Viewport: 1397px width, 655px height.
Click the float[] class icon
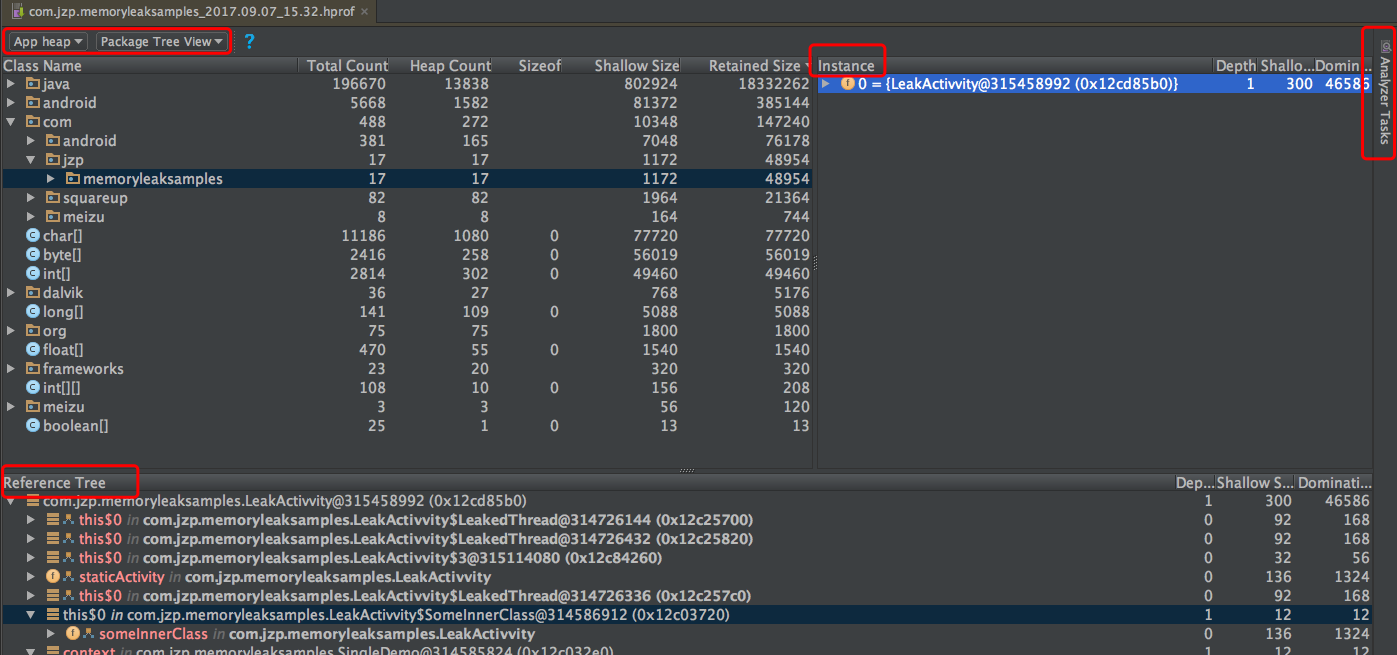tap(32, 350)
